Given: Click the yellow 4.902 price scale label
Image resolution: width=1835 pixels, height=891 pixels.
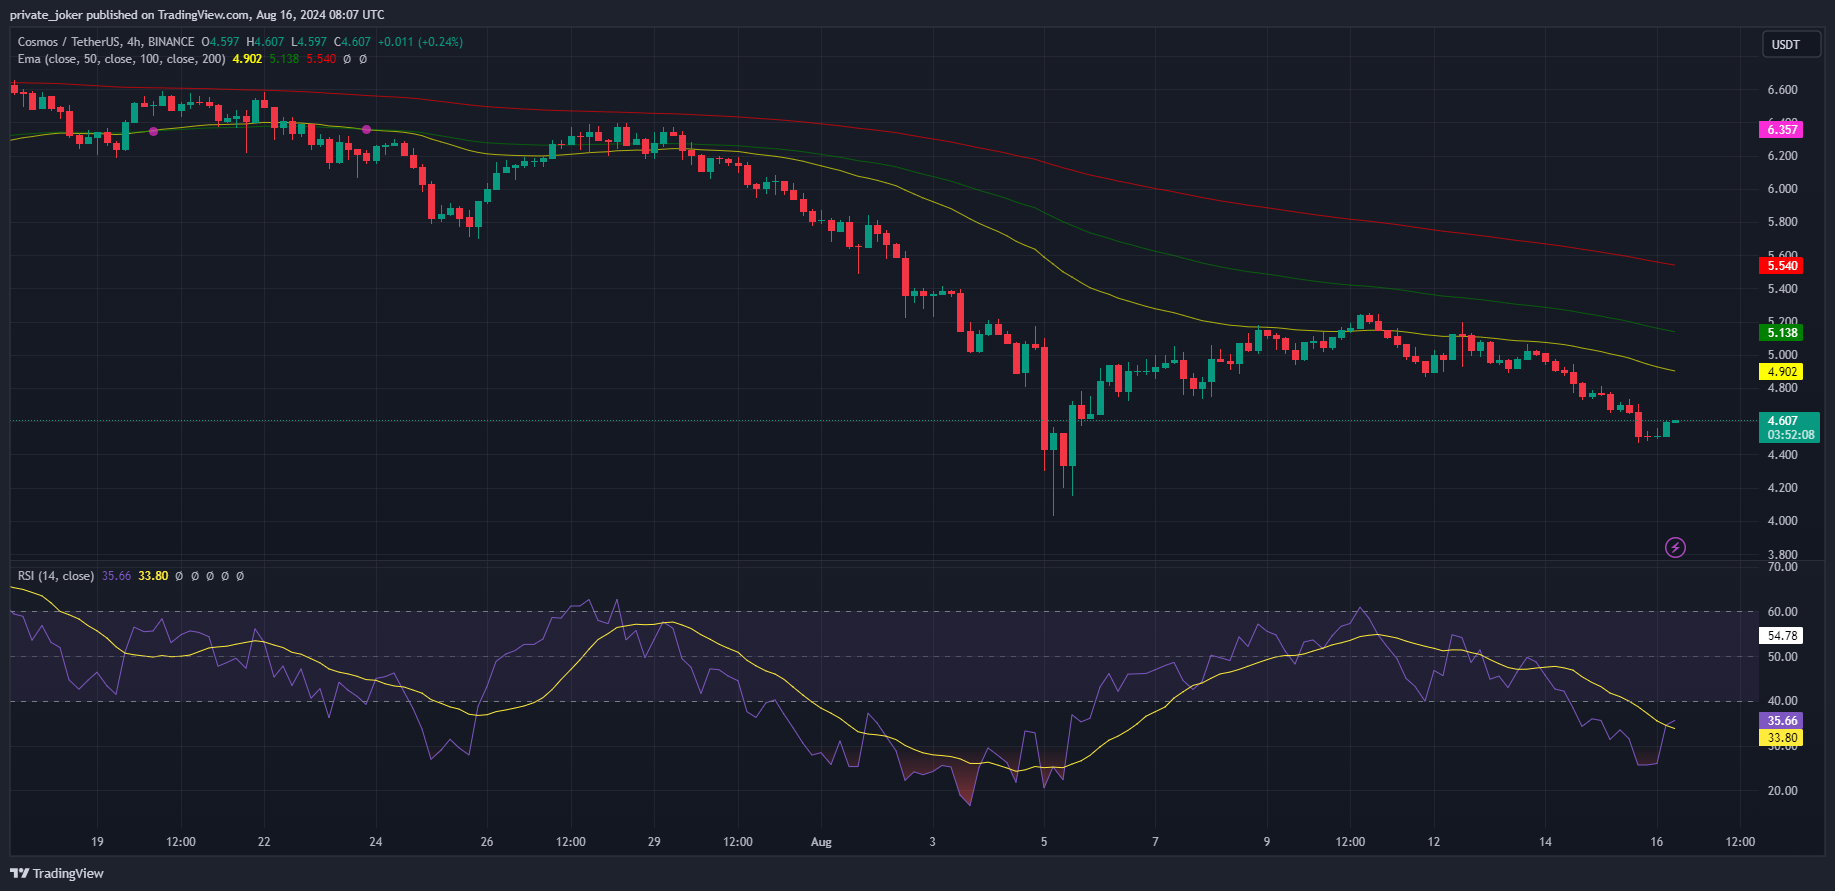Looking at the screenshot, I should 1781,372.
